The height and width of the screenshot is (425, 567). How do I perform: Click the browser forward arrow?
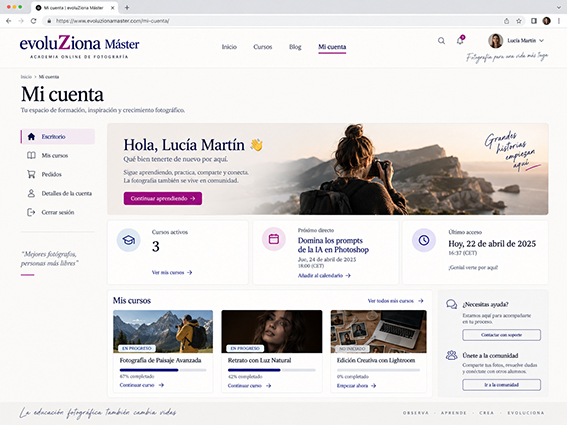pyautogui.click(x=21, y=21)
